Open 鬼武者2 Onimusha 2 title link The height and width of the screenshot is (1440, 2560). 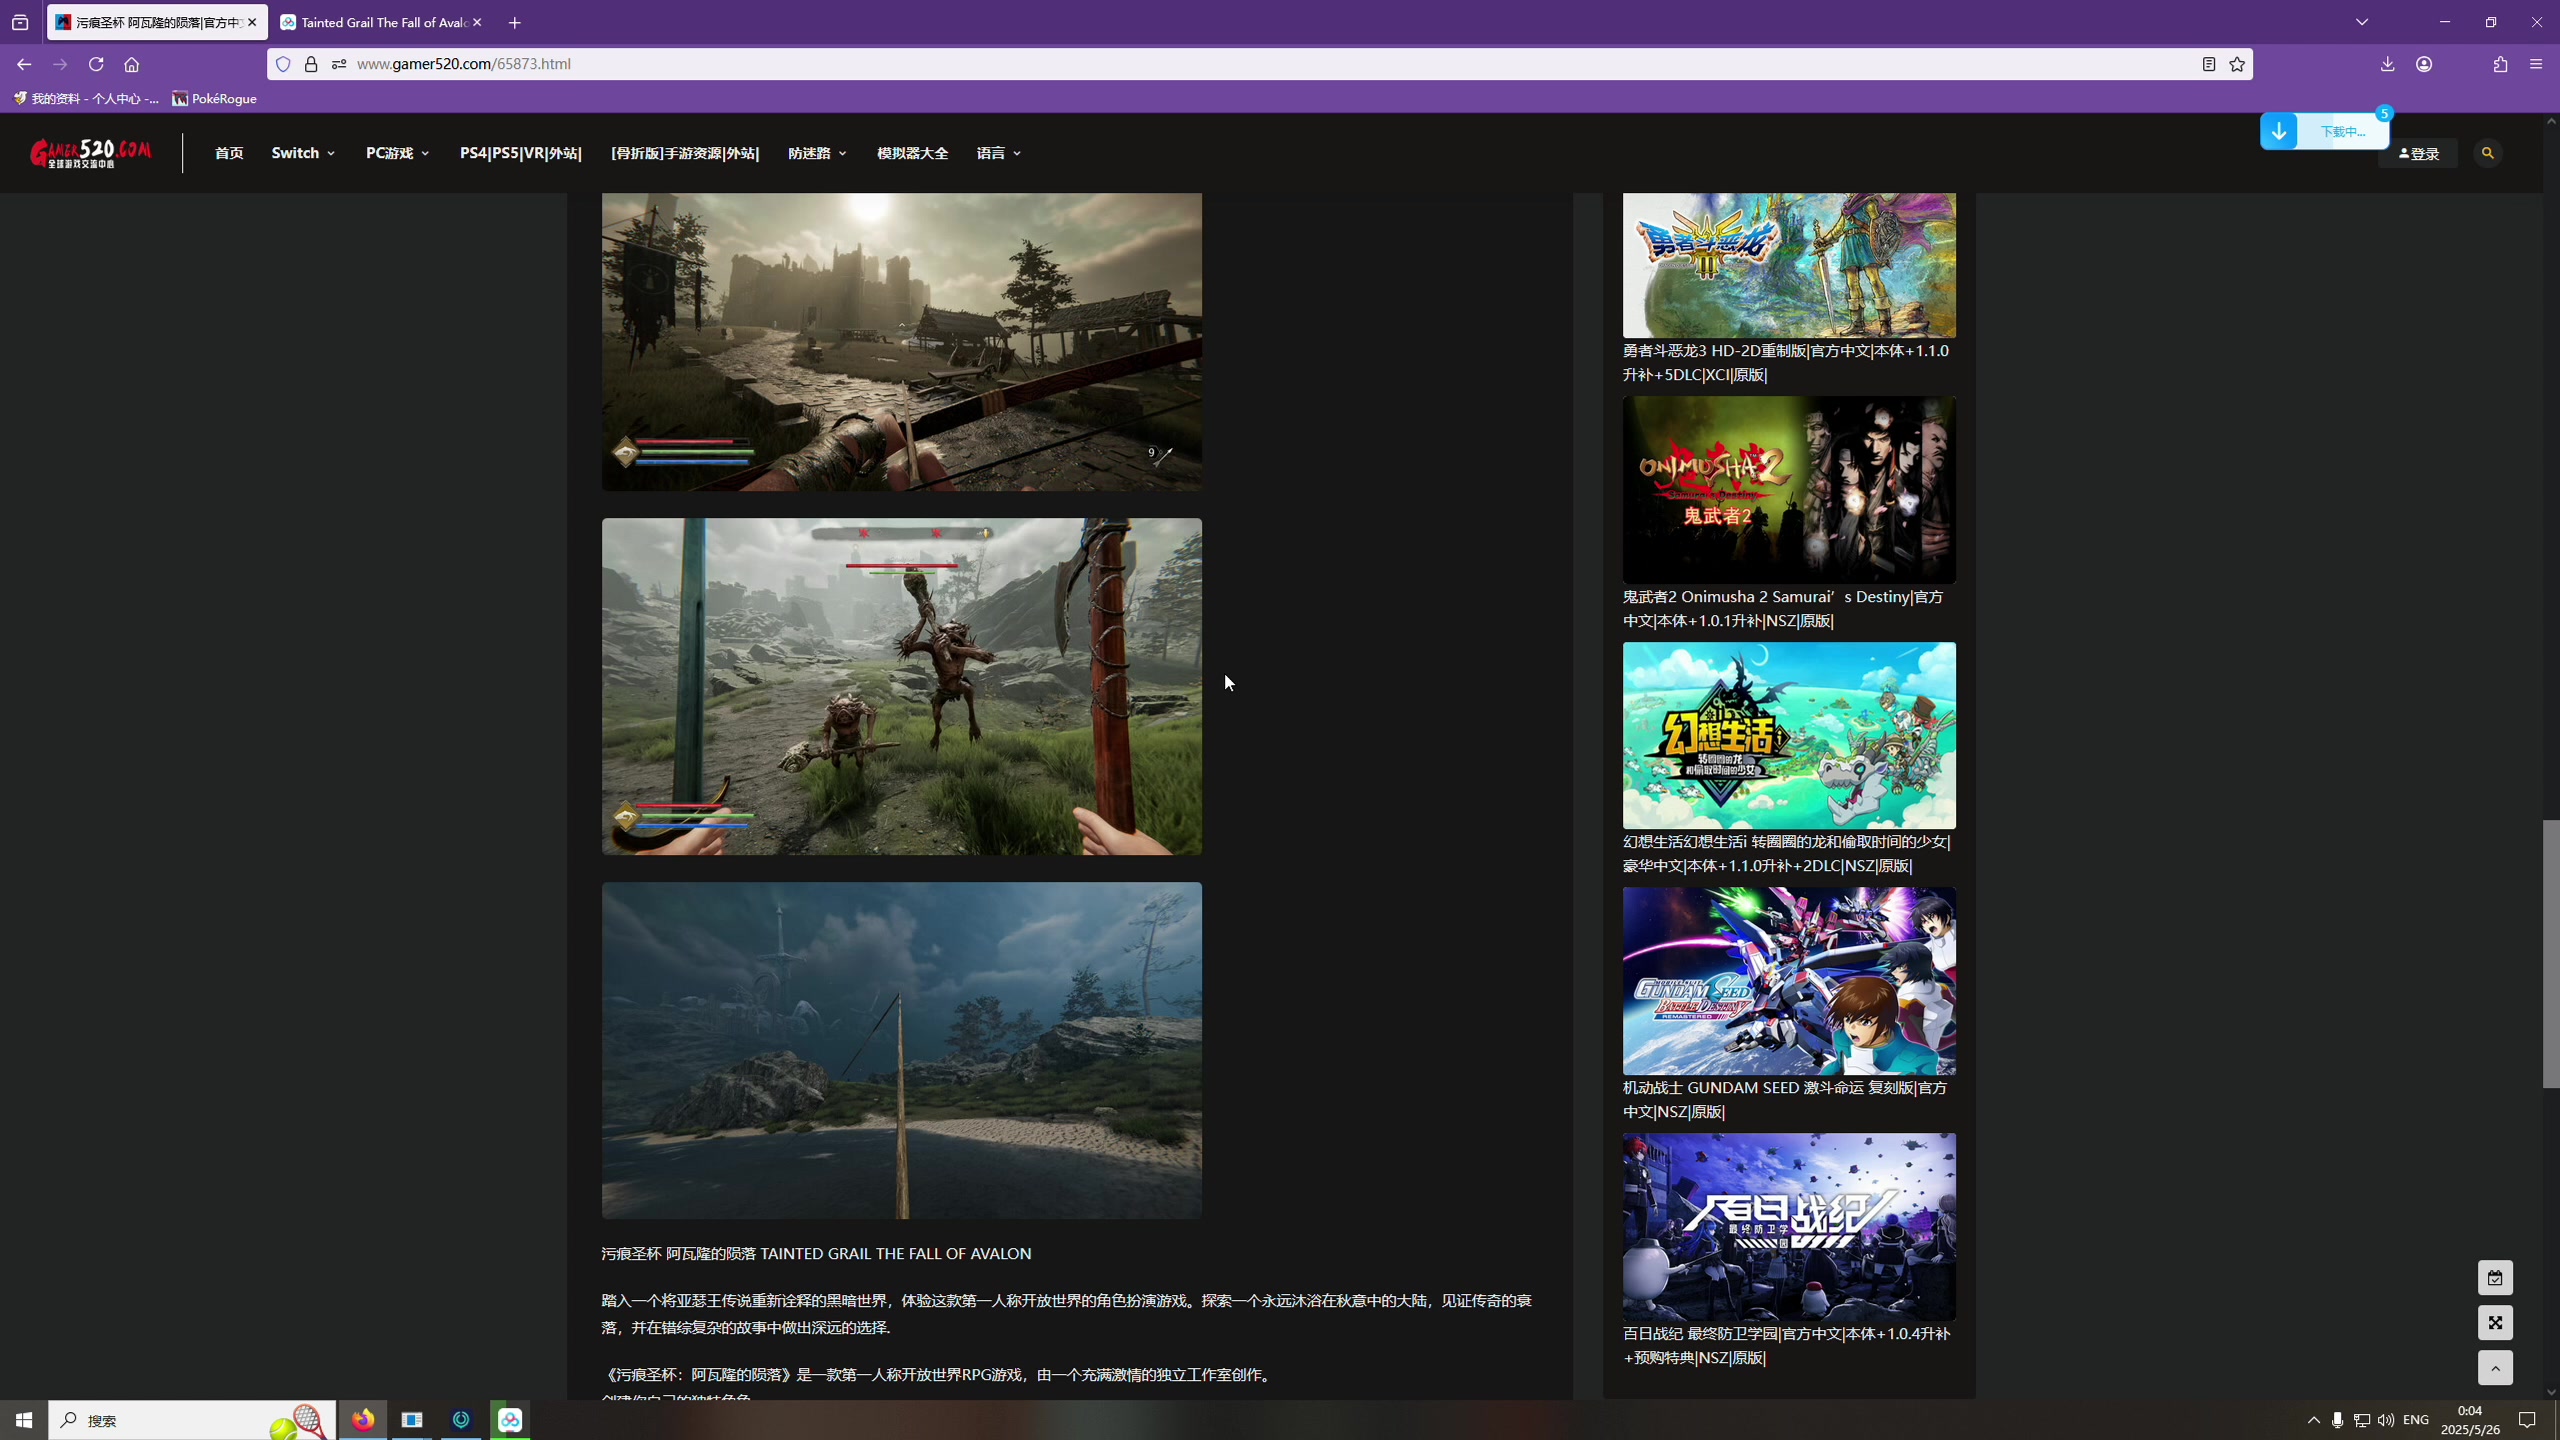click(x=1783, y=609)
